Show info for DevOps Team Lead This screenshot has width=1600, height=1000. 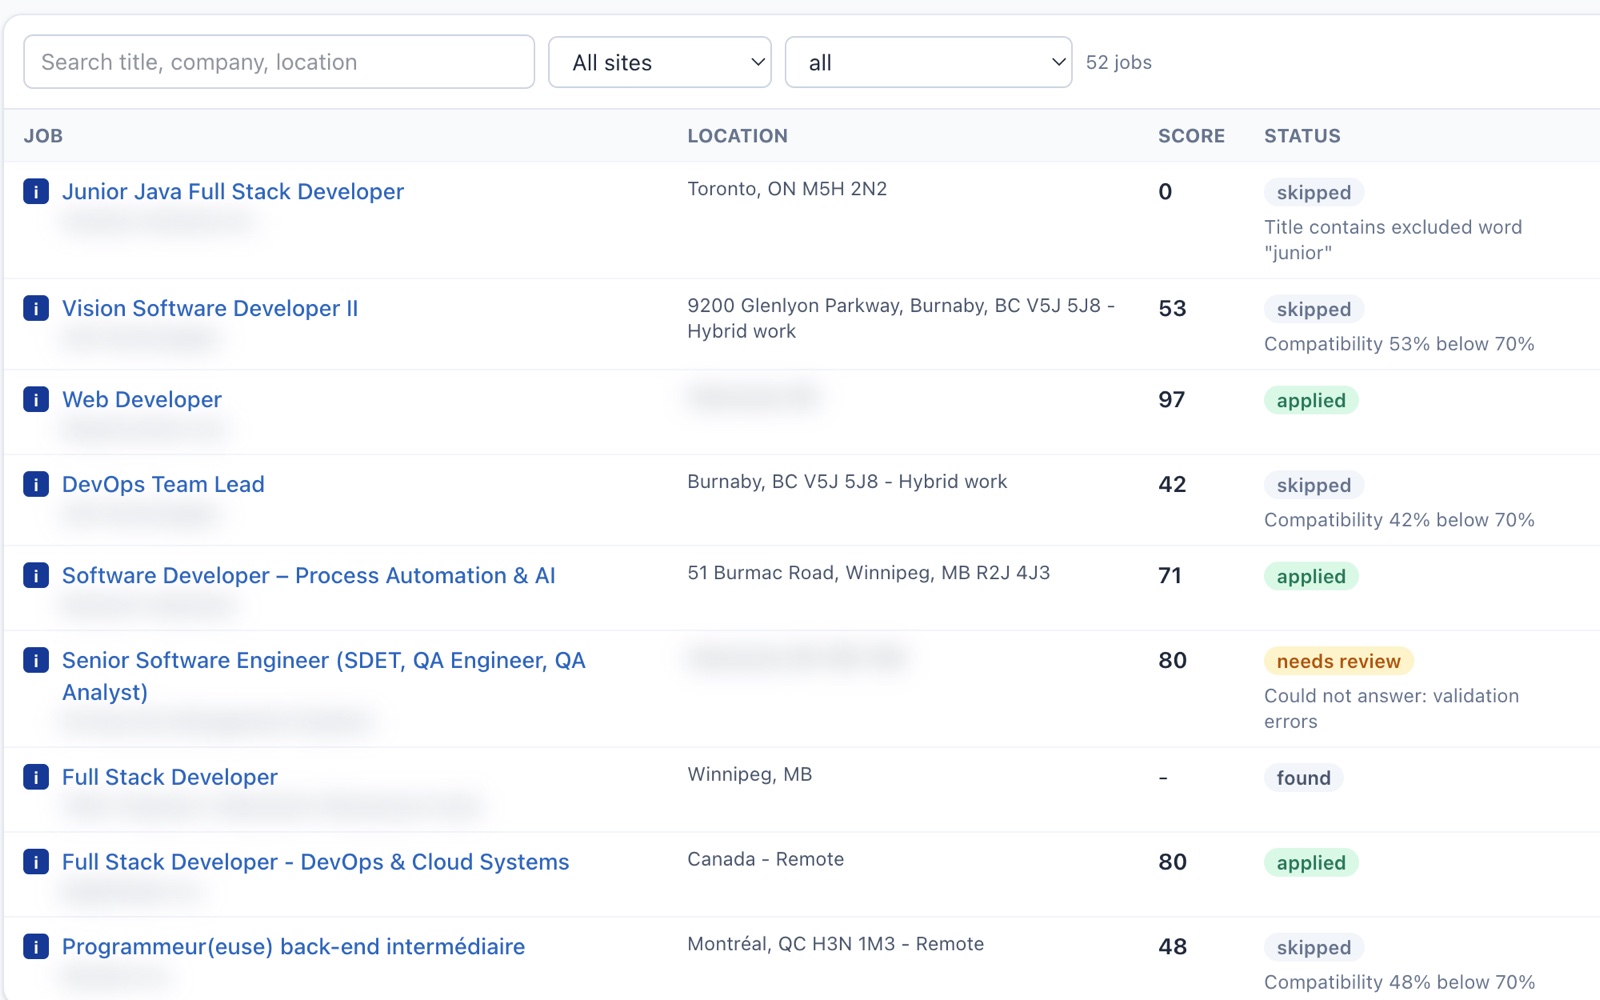tap(36, 484)
